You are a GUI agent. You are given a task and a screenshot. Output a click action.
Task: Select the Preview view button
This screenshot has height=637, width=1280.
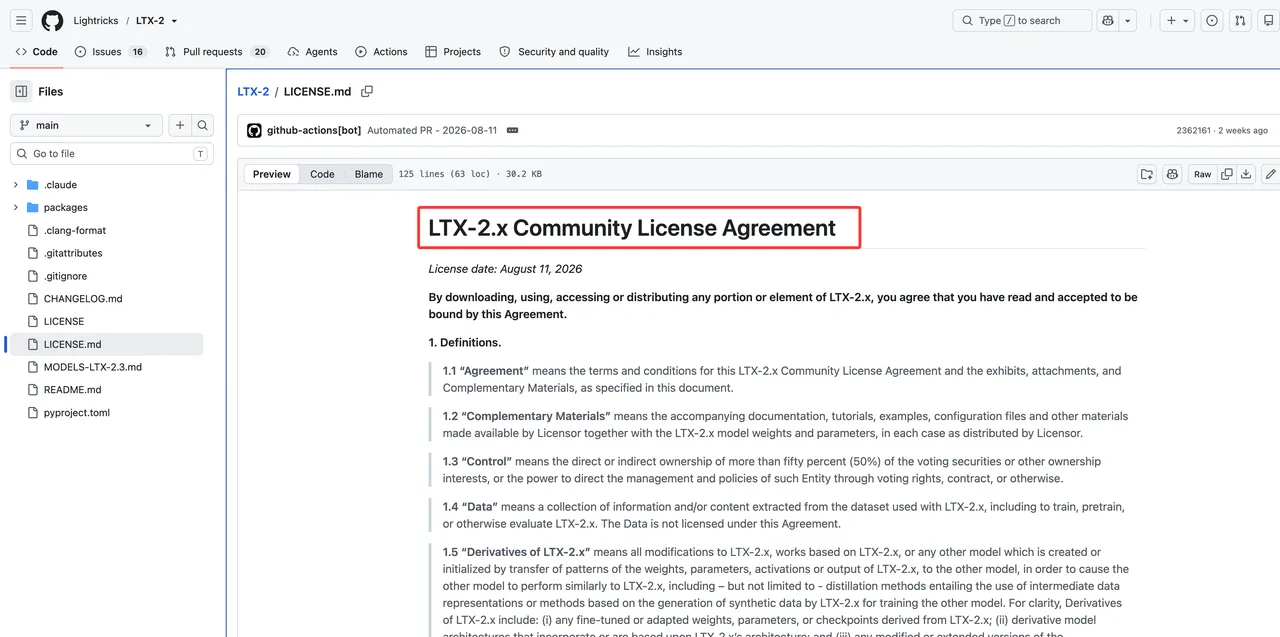click(272, 174)
